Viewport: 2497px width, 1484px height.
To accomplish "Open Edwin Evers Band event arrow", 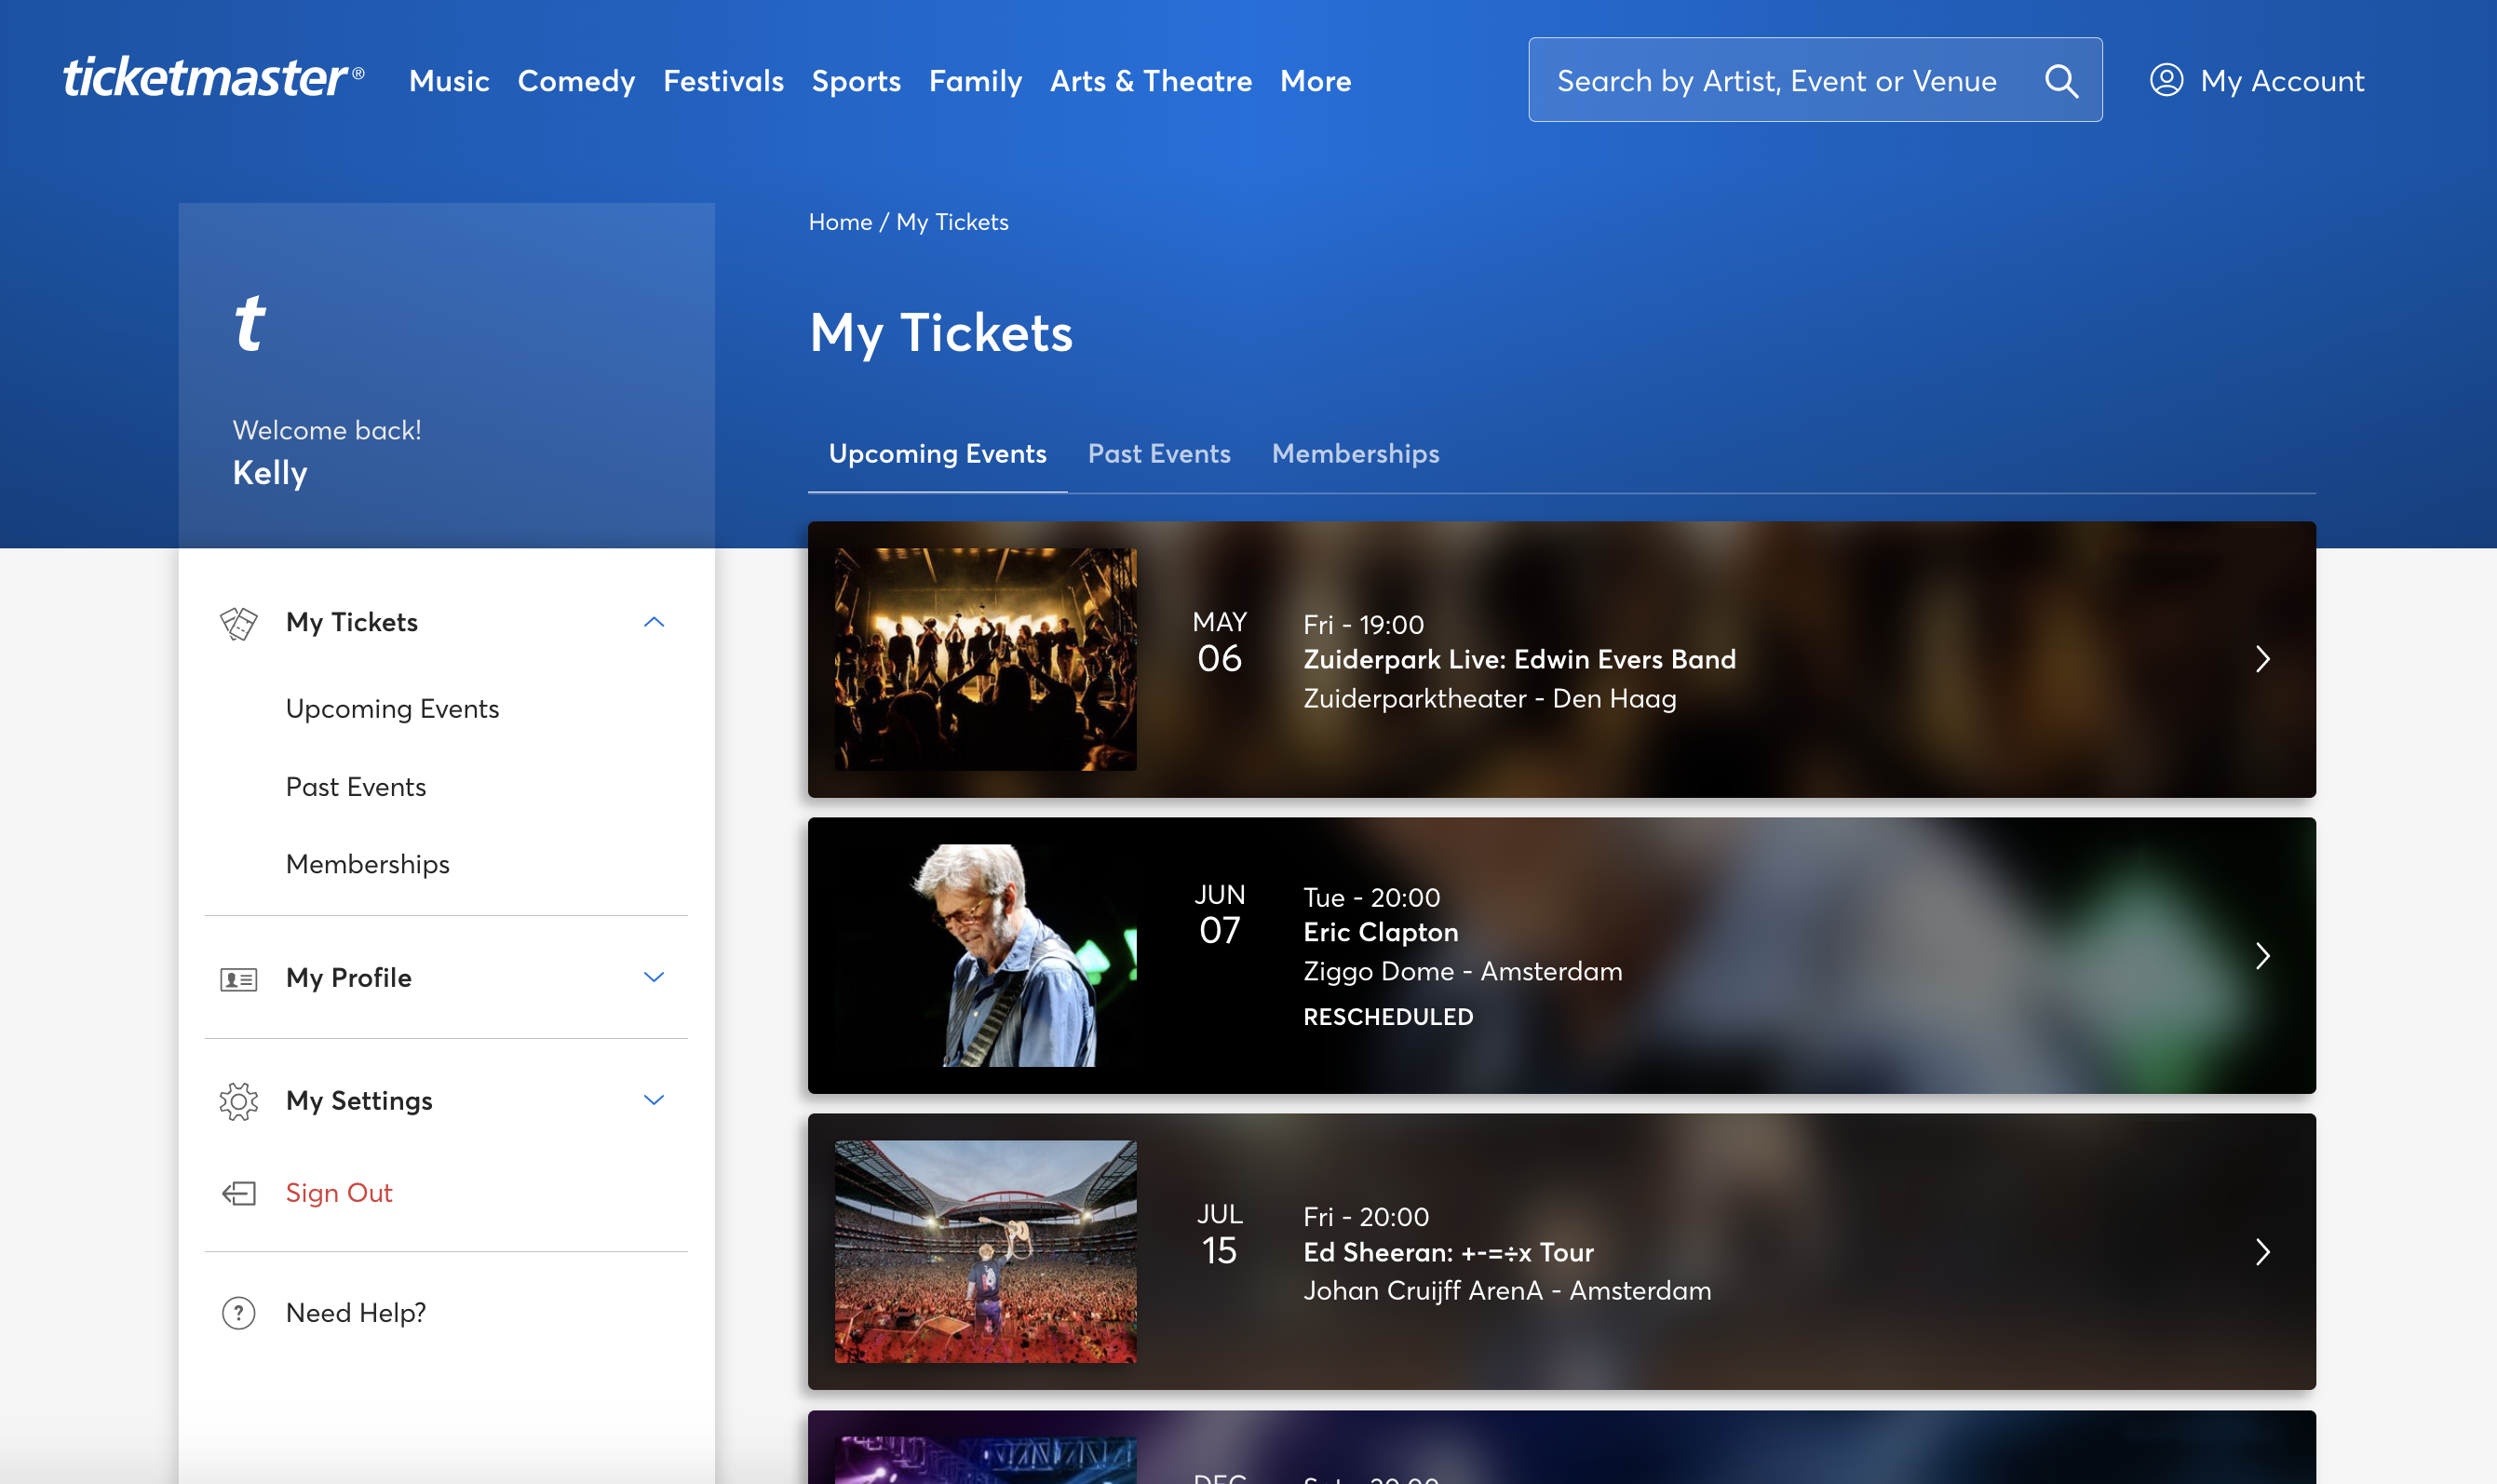I will click(2263, 659).
